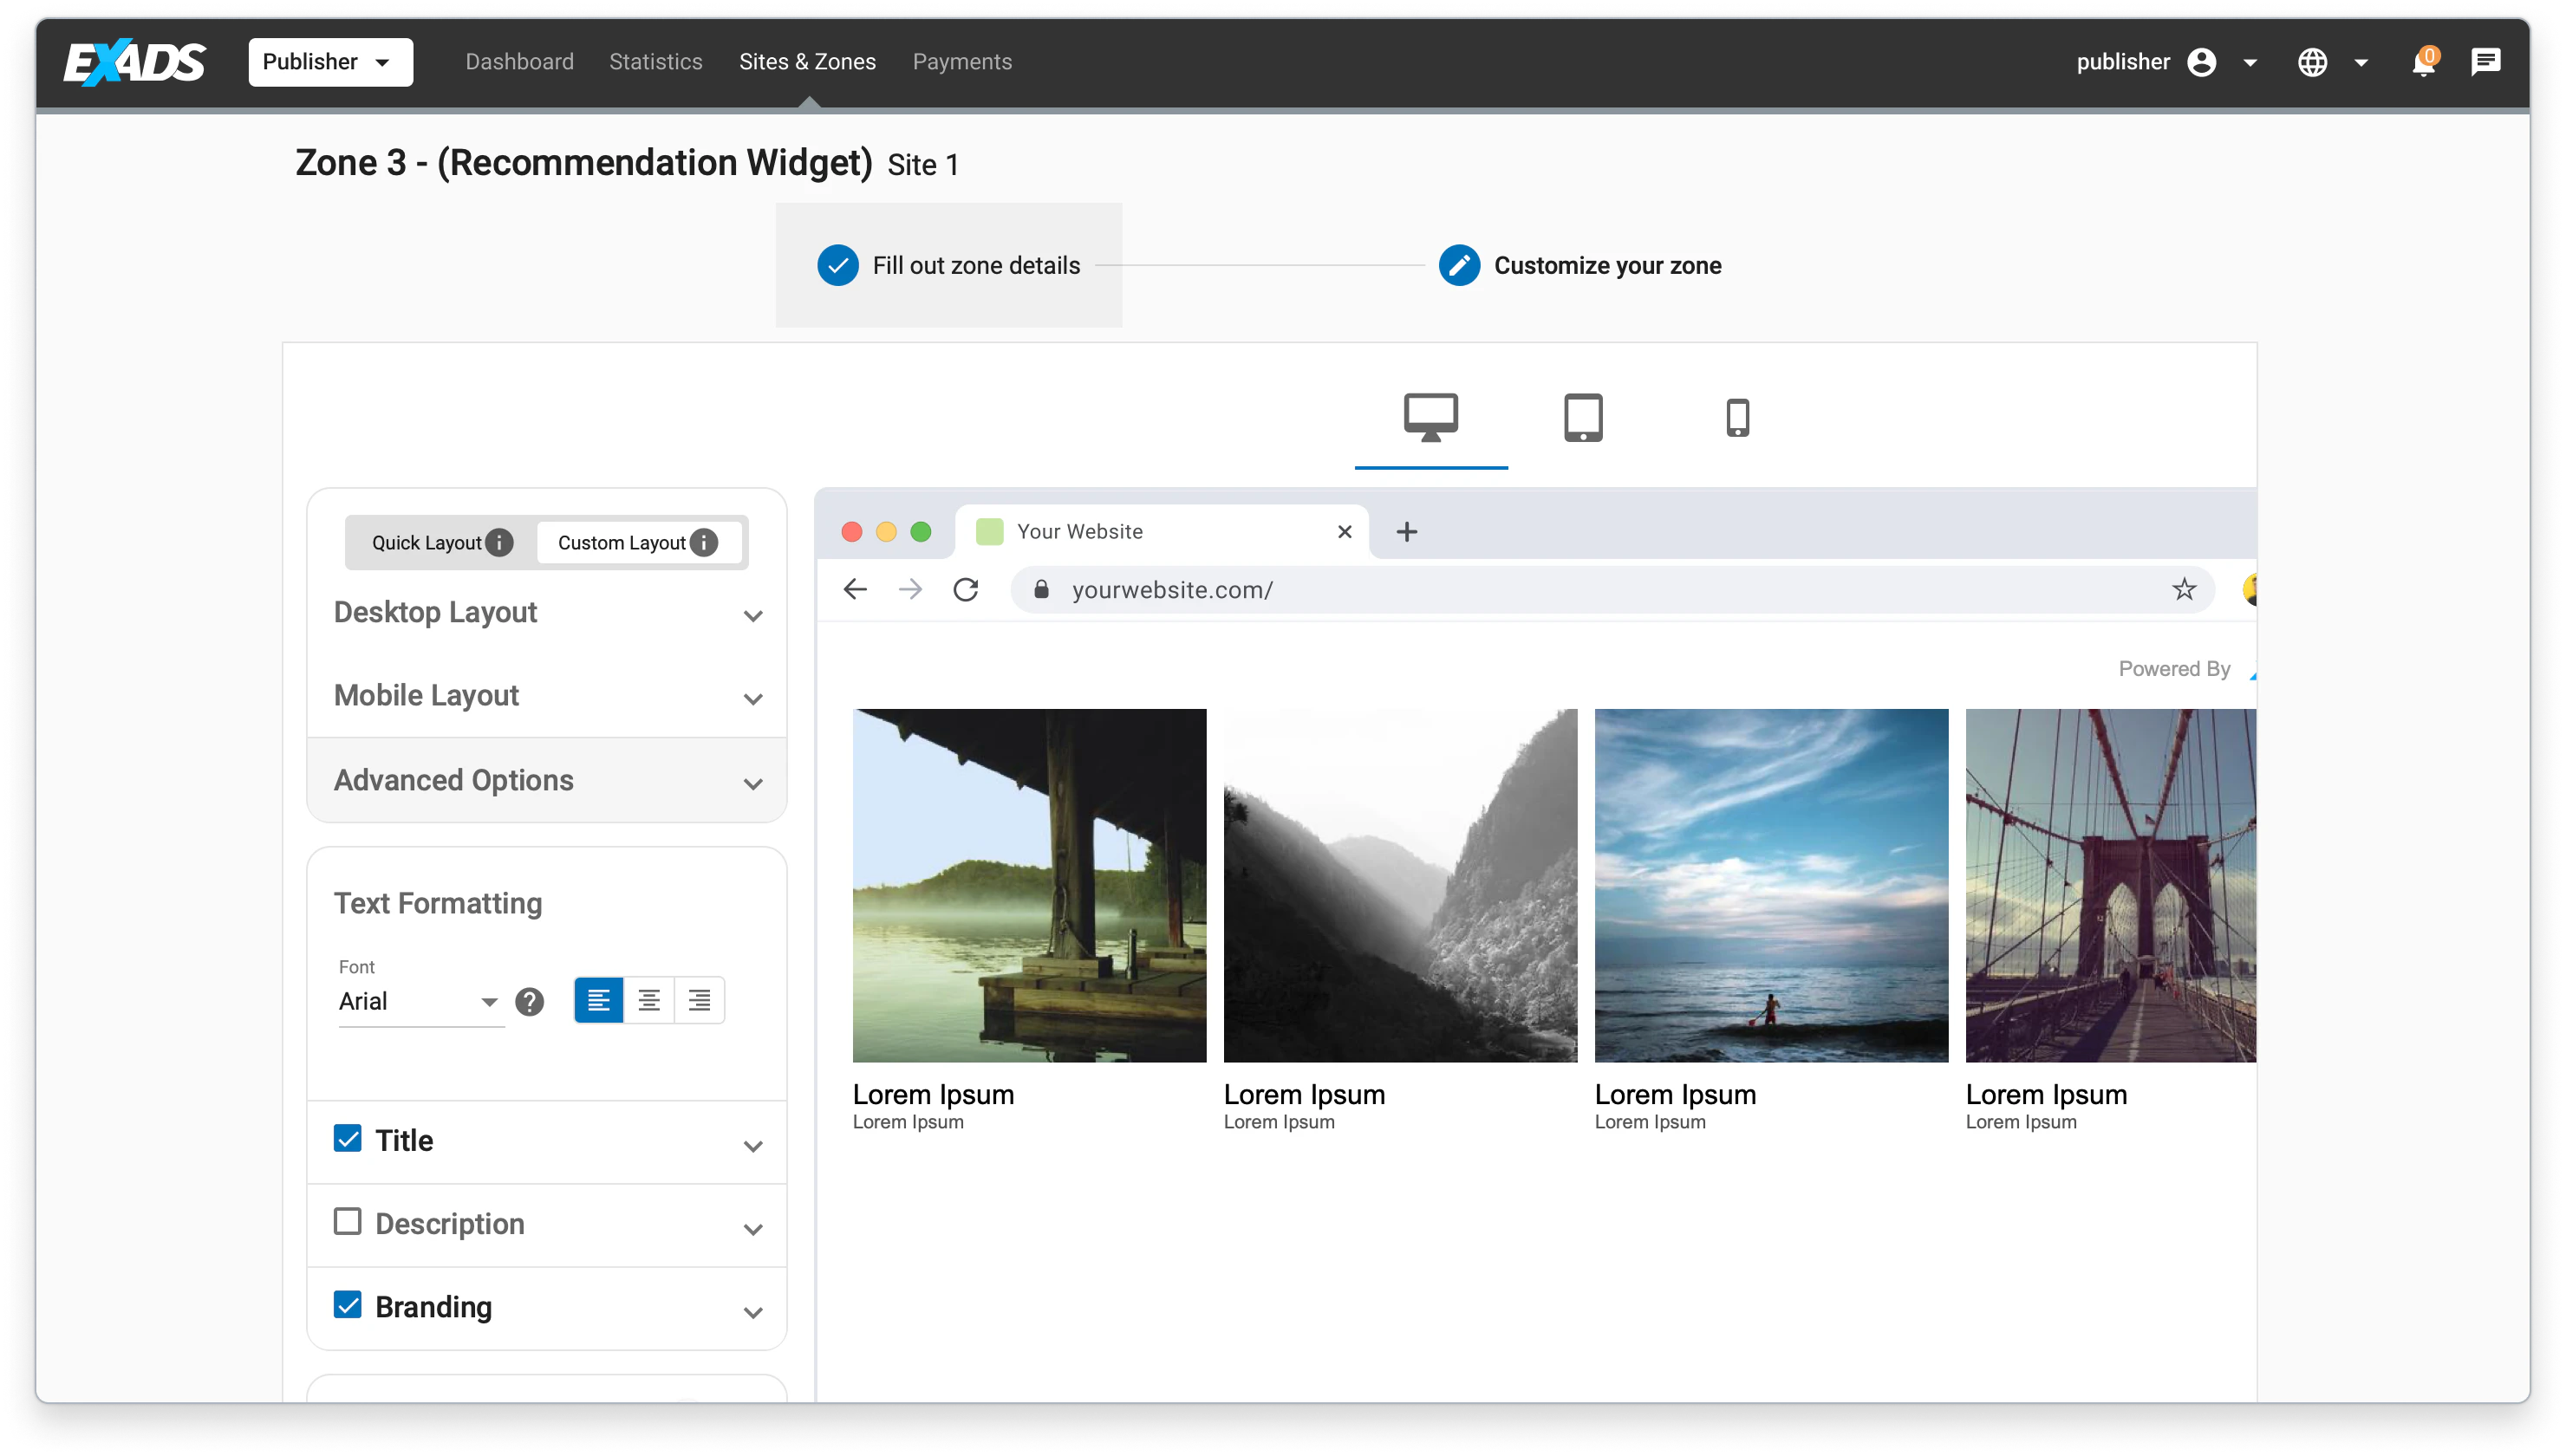Open the Payments tab
This screenshot has height=1456, width=2566.
(x=962, y=62)
